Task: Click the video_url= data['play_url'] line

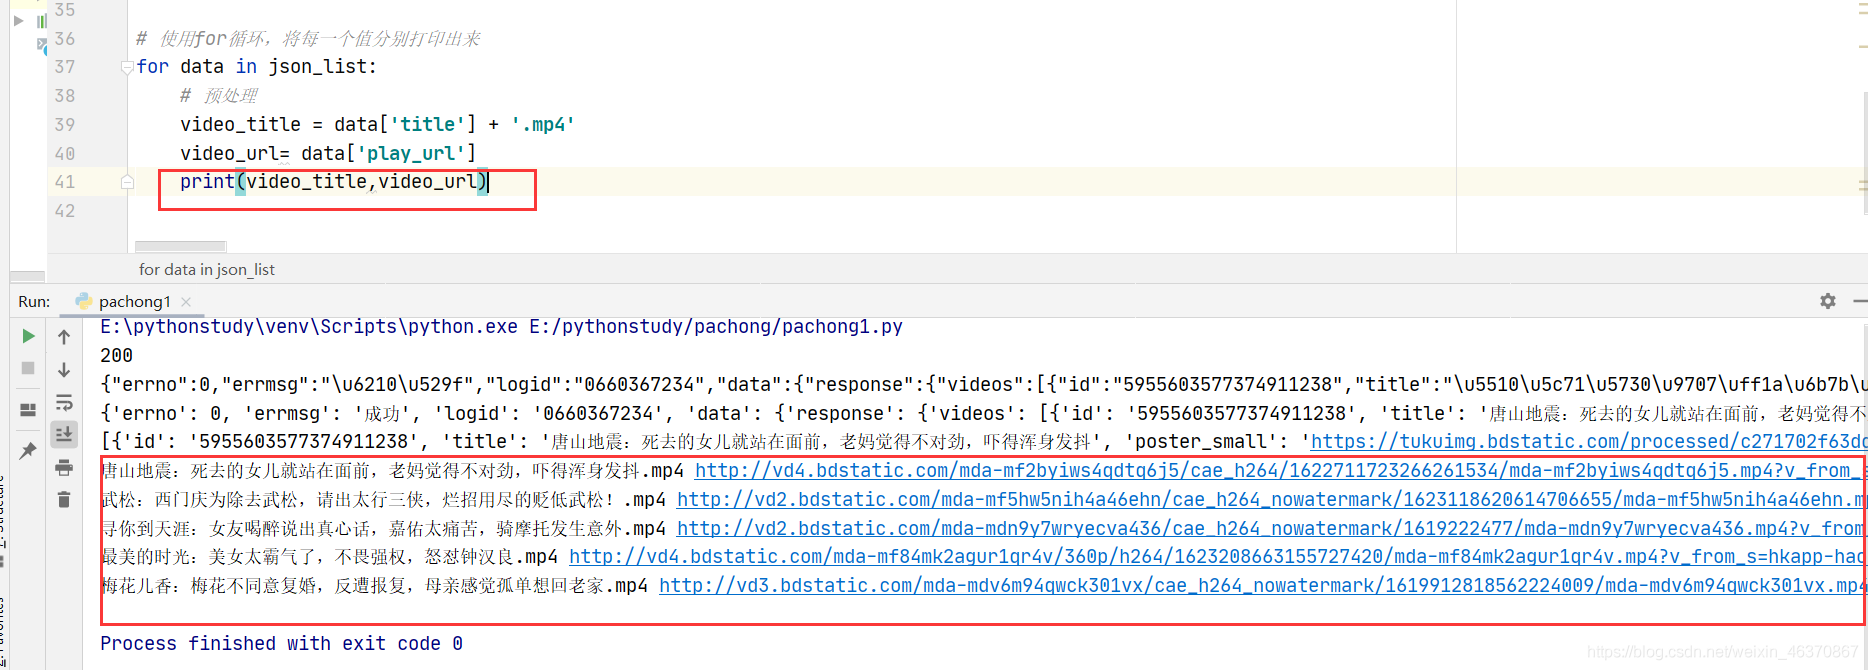Action: tap(328, 153)
